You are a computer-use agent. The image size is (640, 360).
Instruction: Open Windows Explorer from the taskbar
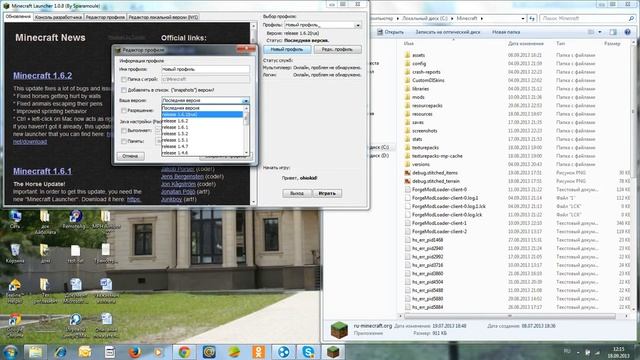(36, 351)
